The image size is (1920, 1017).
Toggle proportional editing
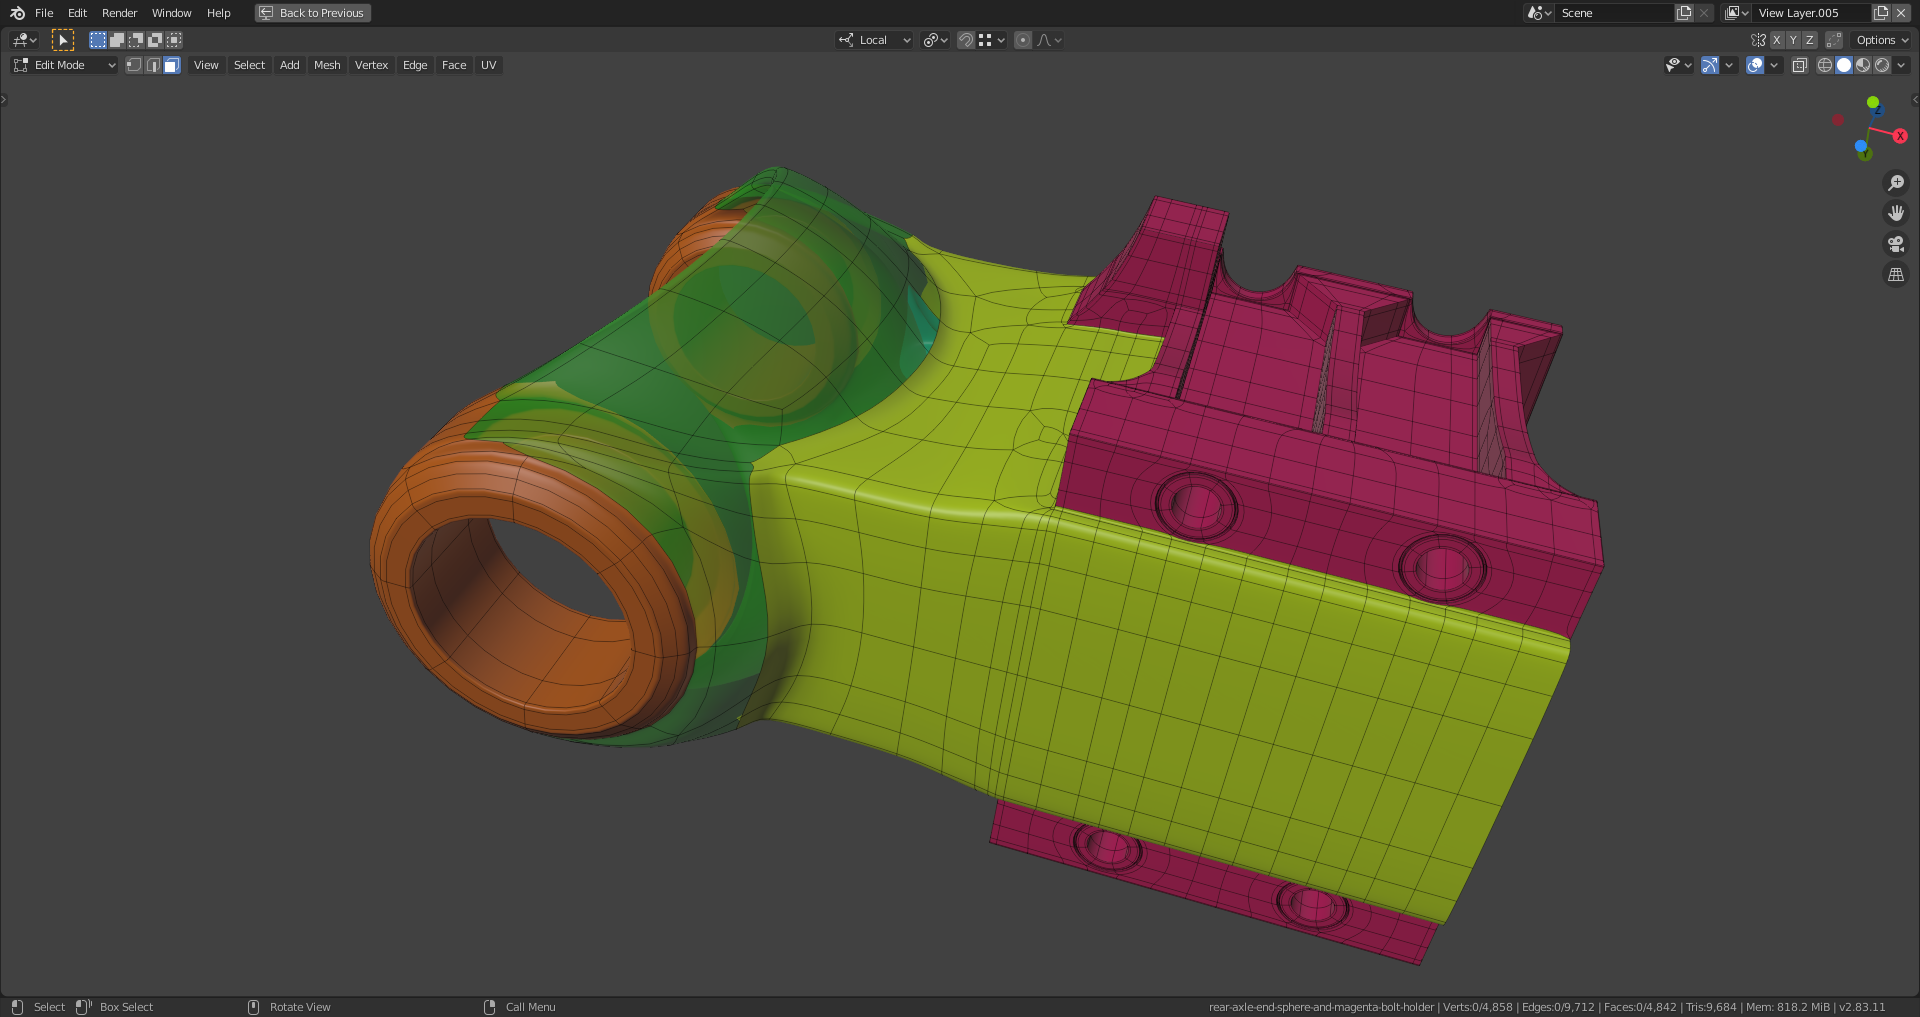point(1023,40)
